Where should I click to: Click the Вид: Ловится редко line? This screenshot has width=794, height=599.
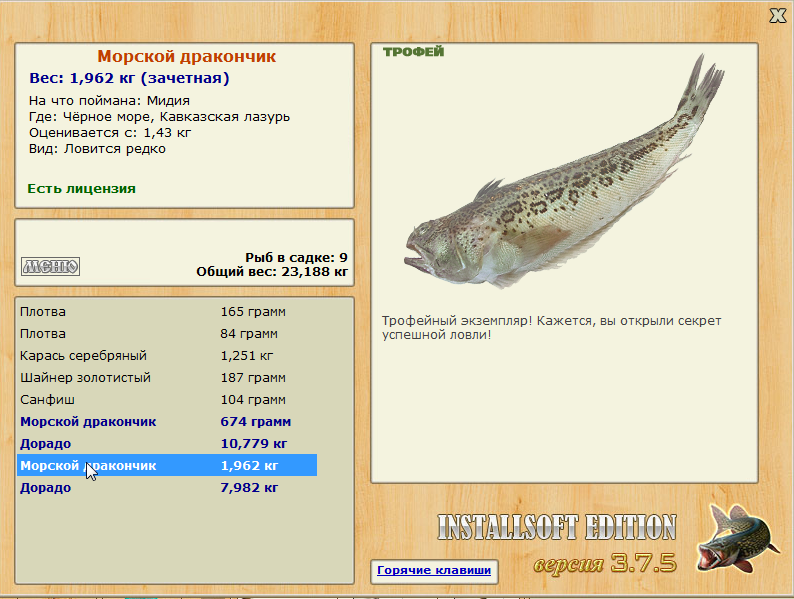(x=97, y=149)
